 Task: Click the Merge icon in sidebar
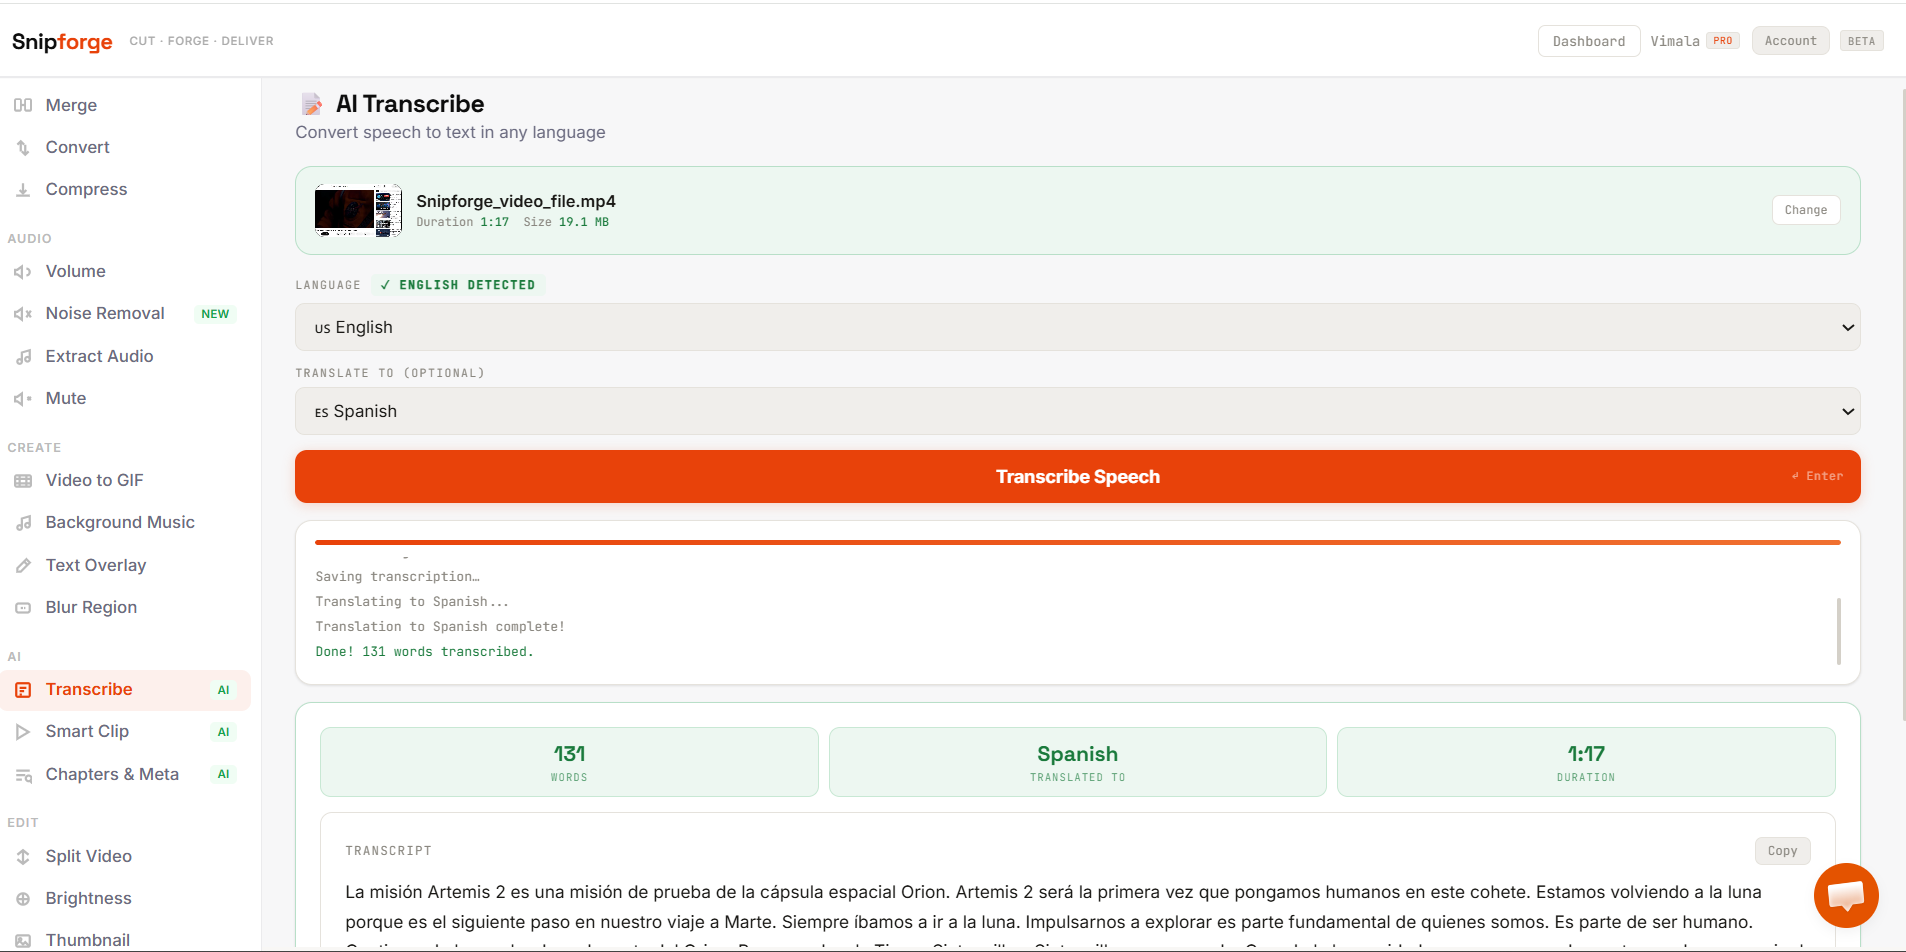coord(23,105)
